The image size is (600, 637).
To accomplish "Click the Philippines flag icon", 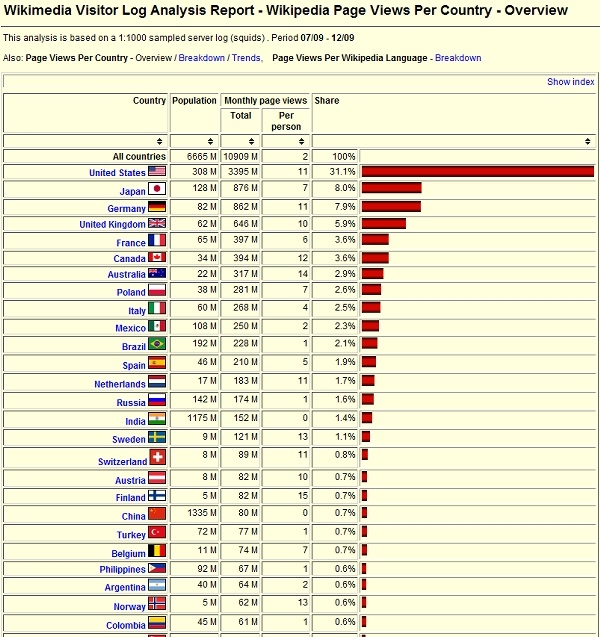I will tap(157, 568).
